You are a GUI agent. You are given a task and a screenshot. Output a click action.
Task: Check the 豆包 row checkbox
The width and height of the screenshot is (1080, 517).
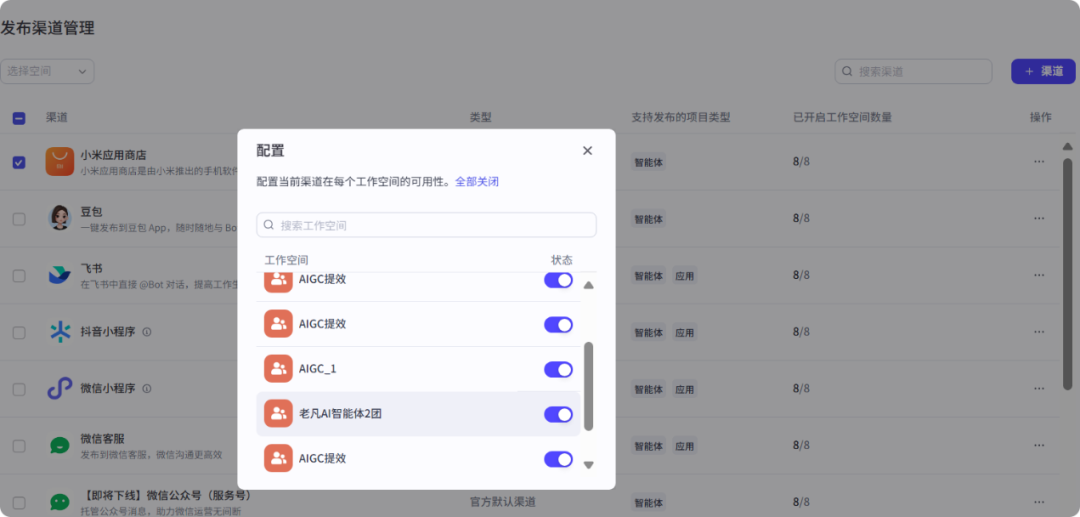(19, 219)
